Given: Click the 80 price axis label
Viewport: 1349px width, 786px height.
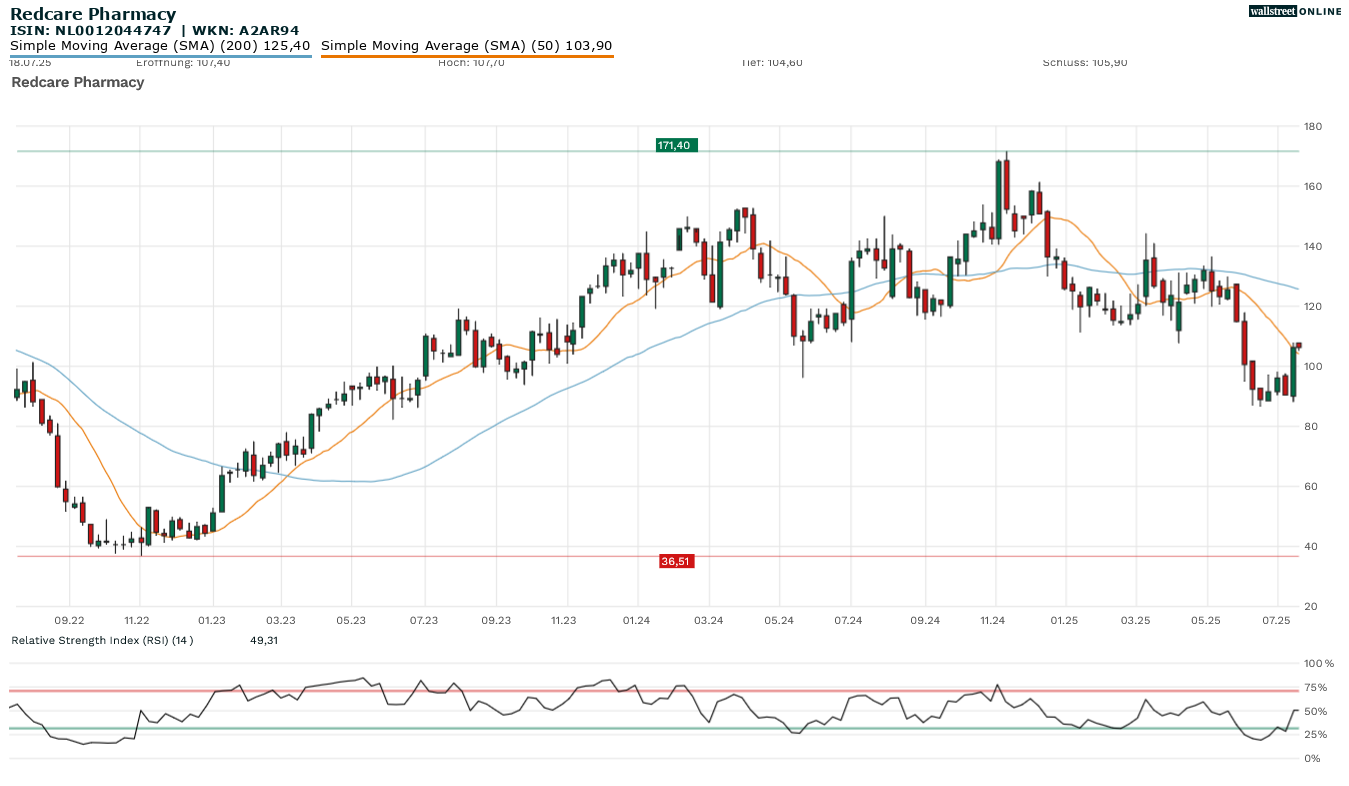Looking at the screenshot, I should [x=1309, y=427].
